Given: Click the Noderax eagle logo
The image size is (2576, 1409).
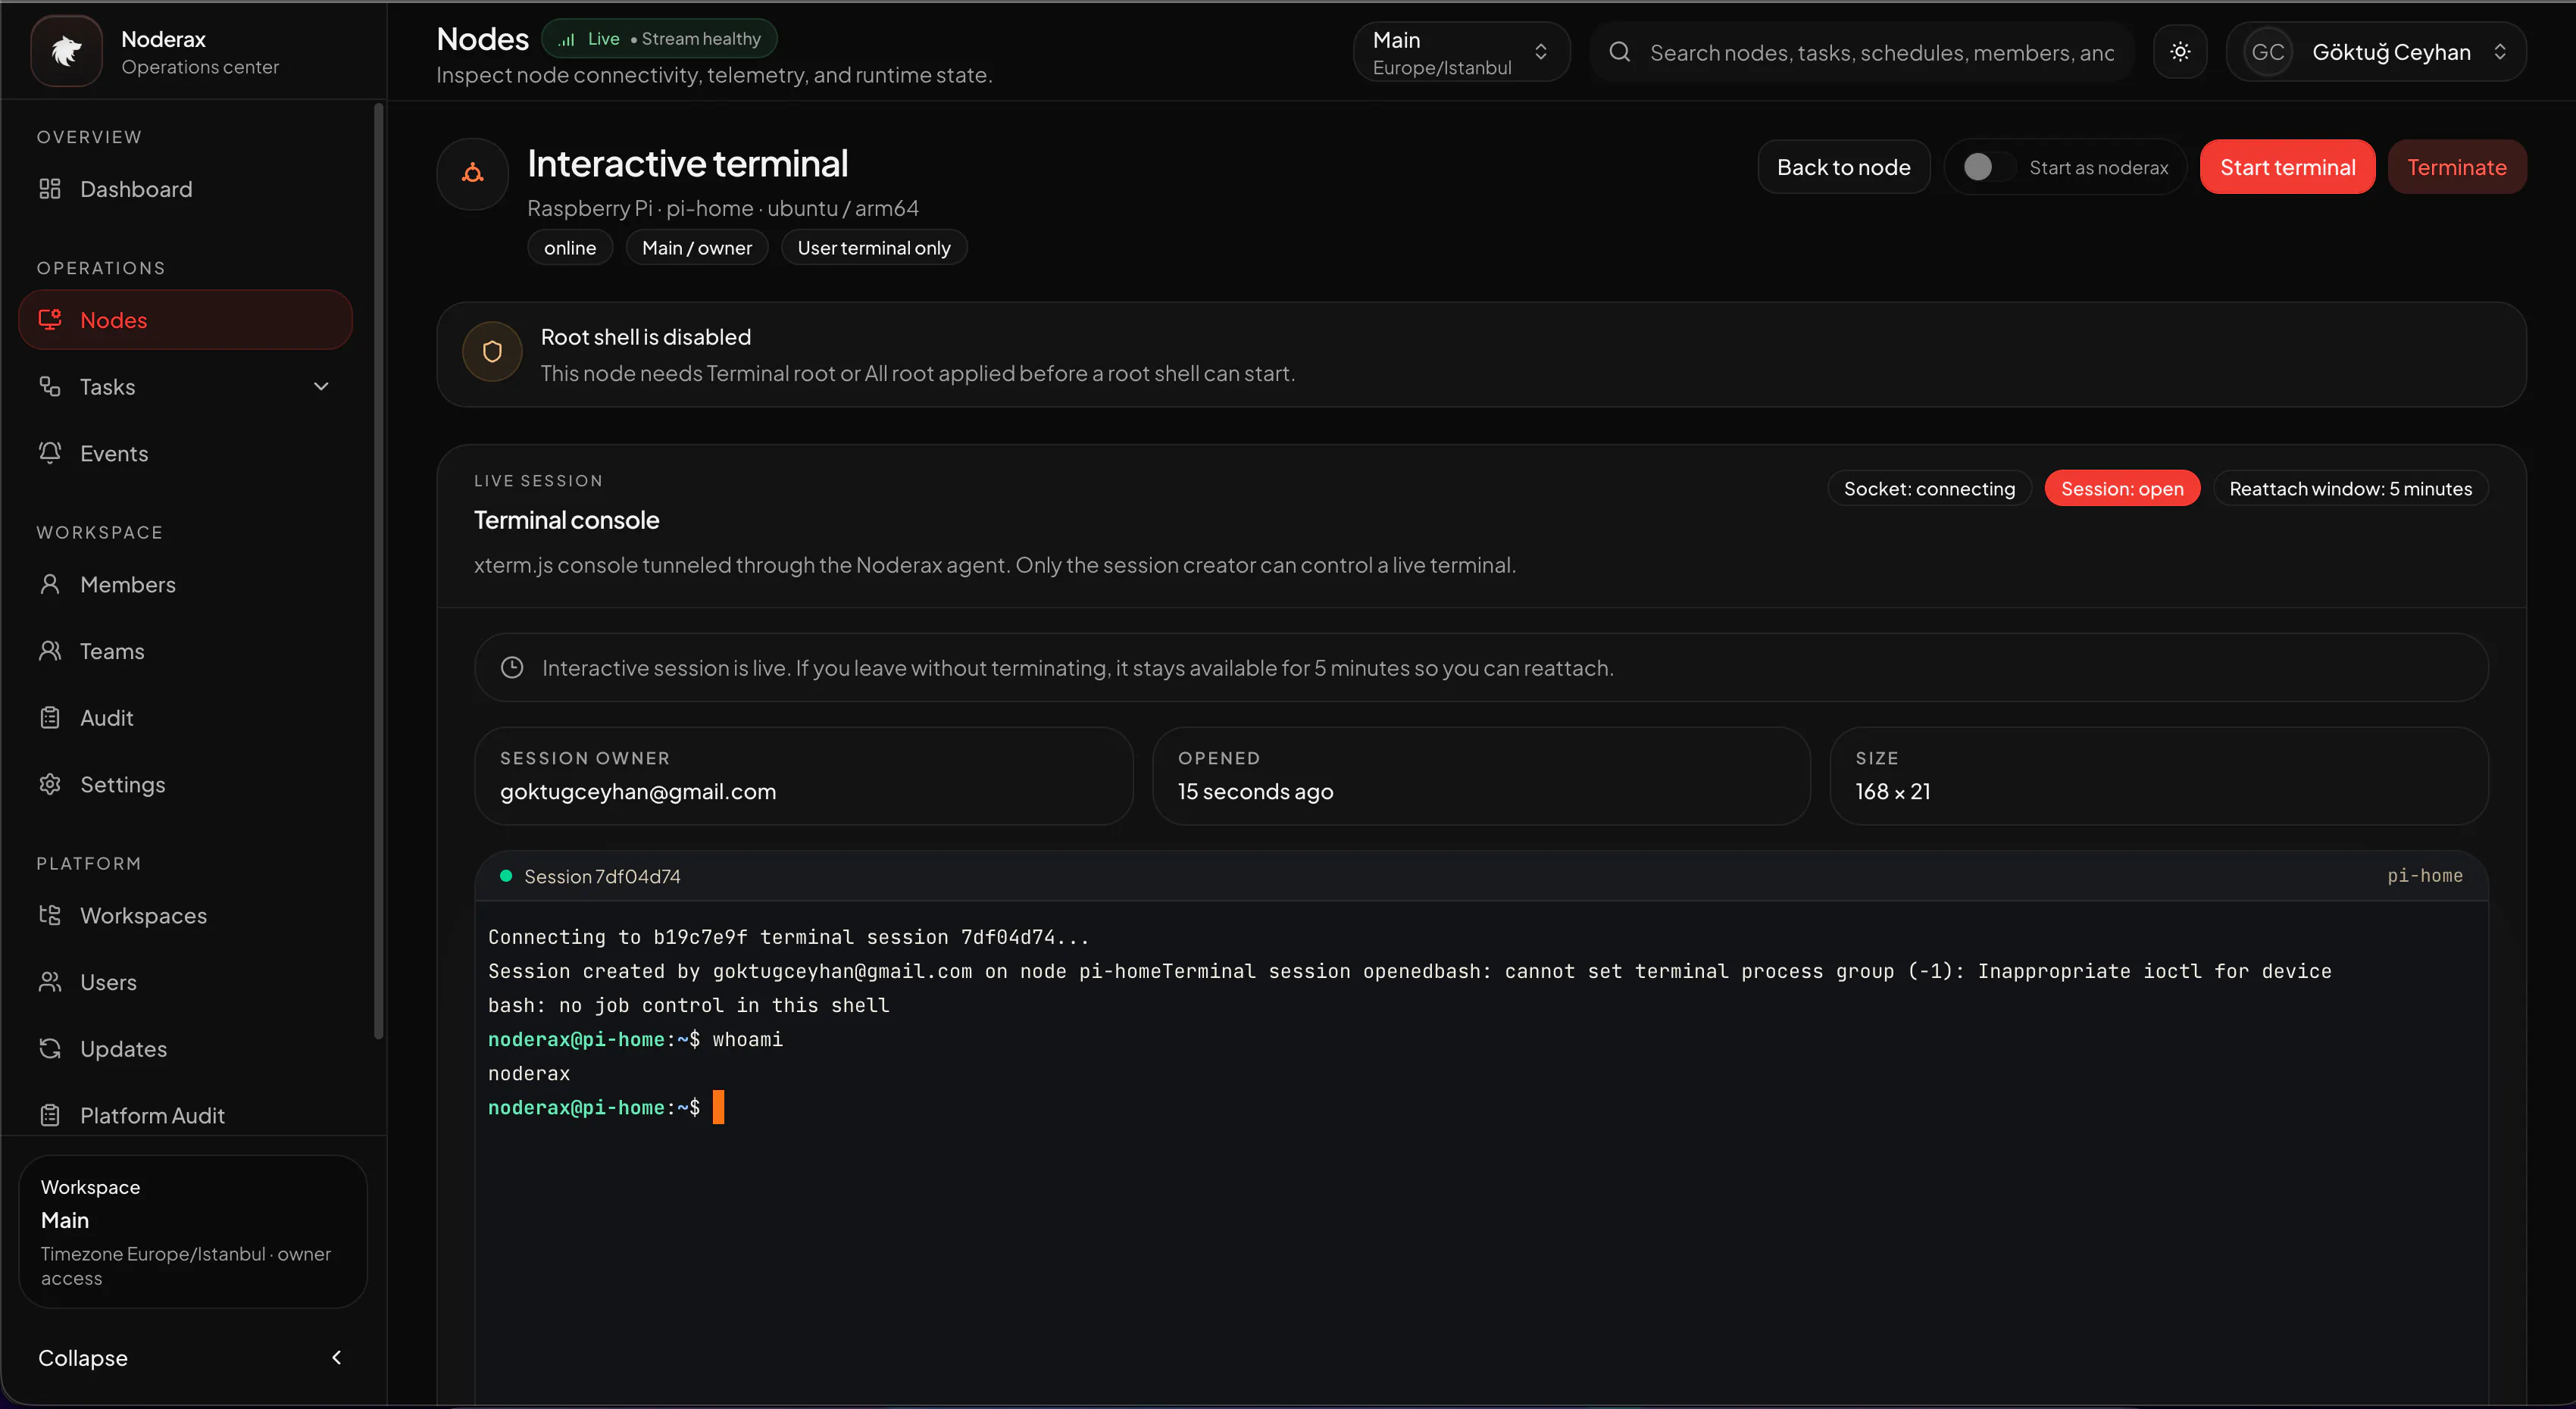Looking at the screenshot, I should [66, 51].
